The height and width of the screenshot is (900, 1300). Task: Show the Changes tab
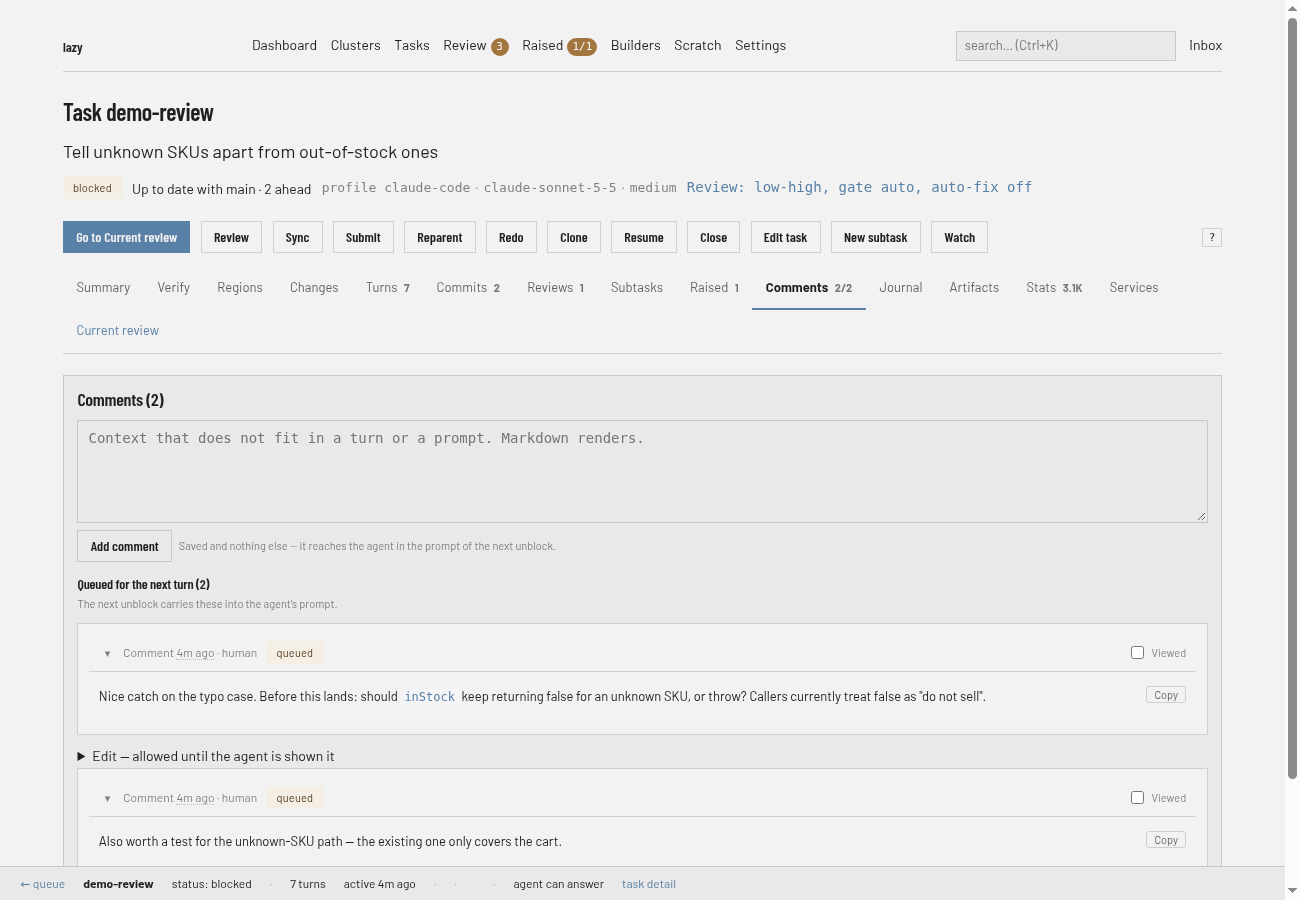point(314,287)
